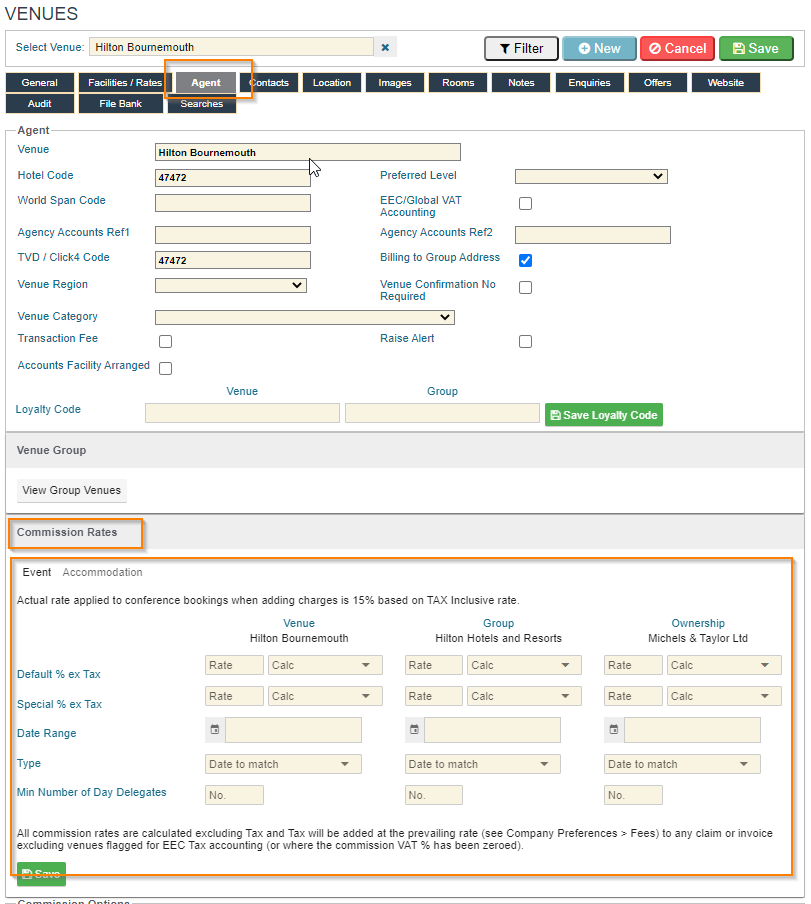Viewport: 811px width, 904px height.
Task: Open Group Special % Calc dropdown
Action: (x=524, y=696)
